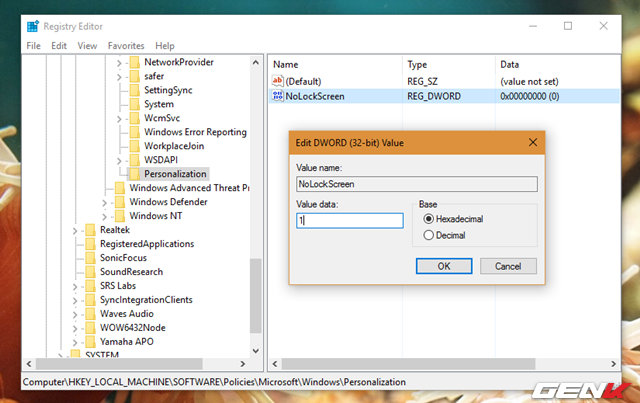Click tree pane scroll up arrow

point(256,62)
